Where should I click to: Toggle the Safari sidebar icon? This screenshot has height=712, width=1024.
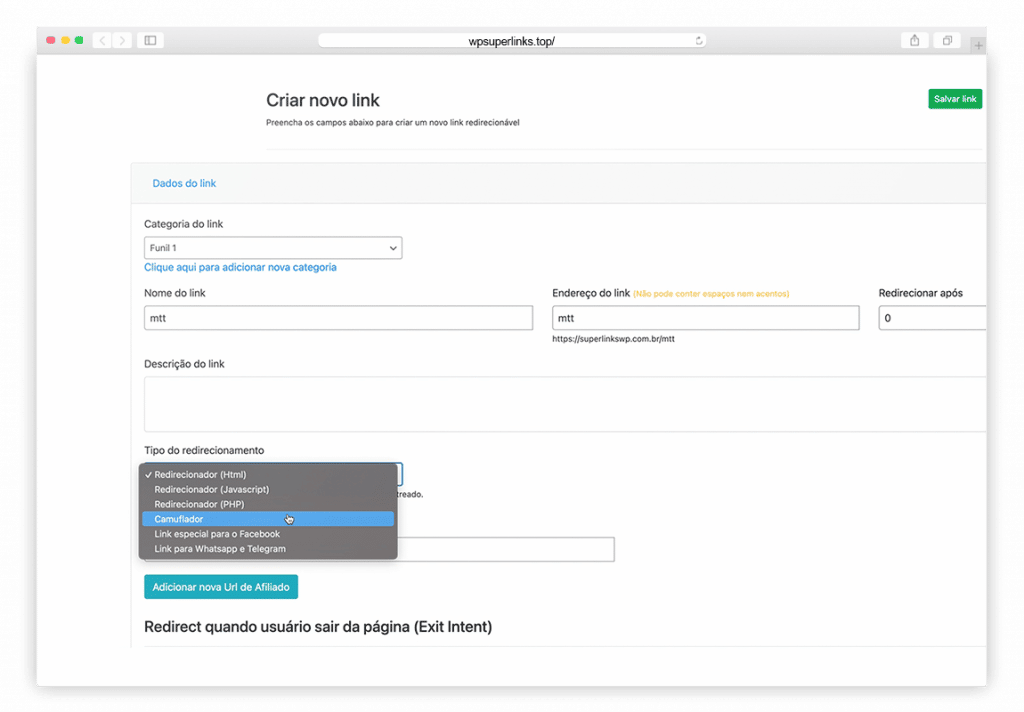pos(150,40)
